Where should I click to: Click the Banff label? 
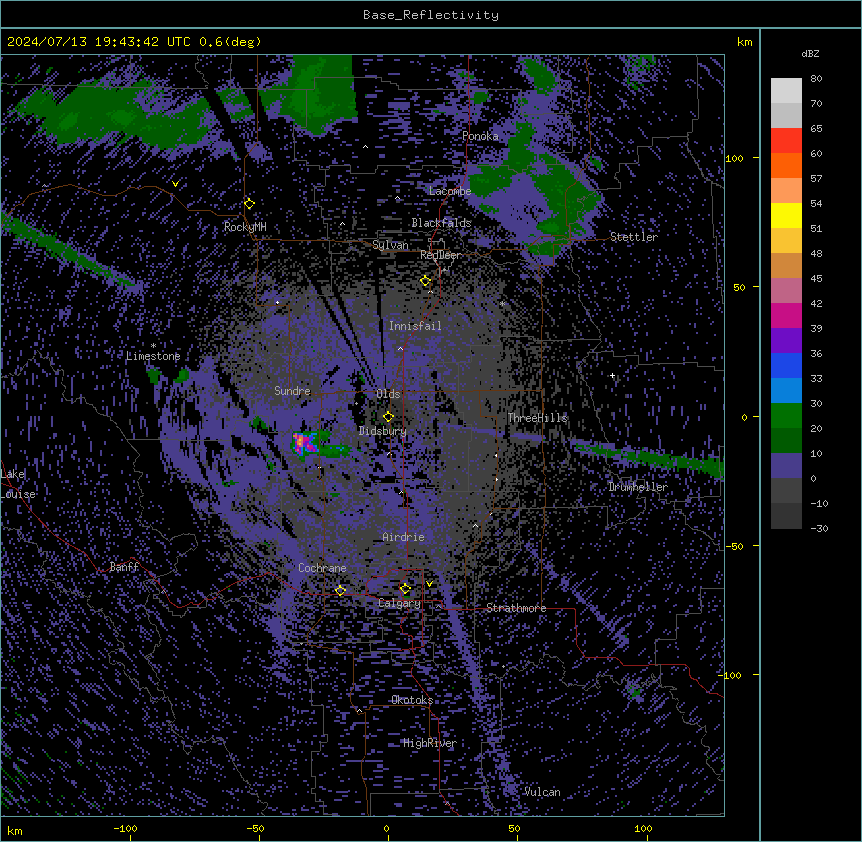click(124, 567)
